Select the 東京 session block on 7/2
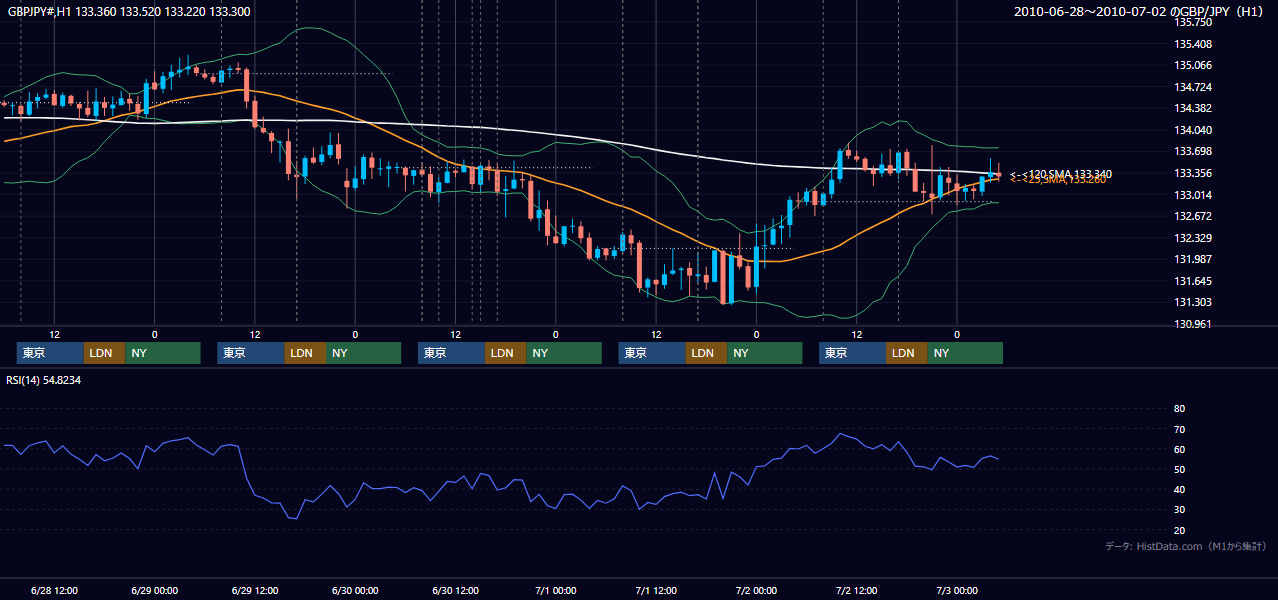This screenshot has height=600, width=1278. (x=852, y=353)
